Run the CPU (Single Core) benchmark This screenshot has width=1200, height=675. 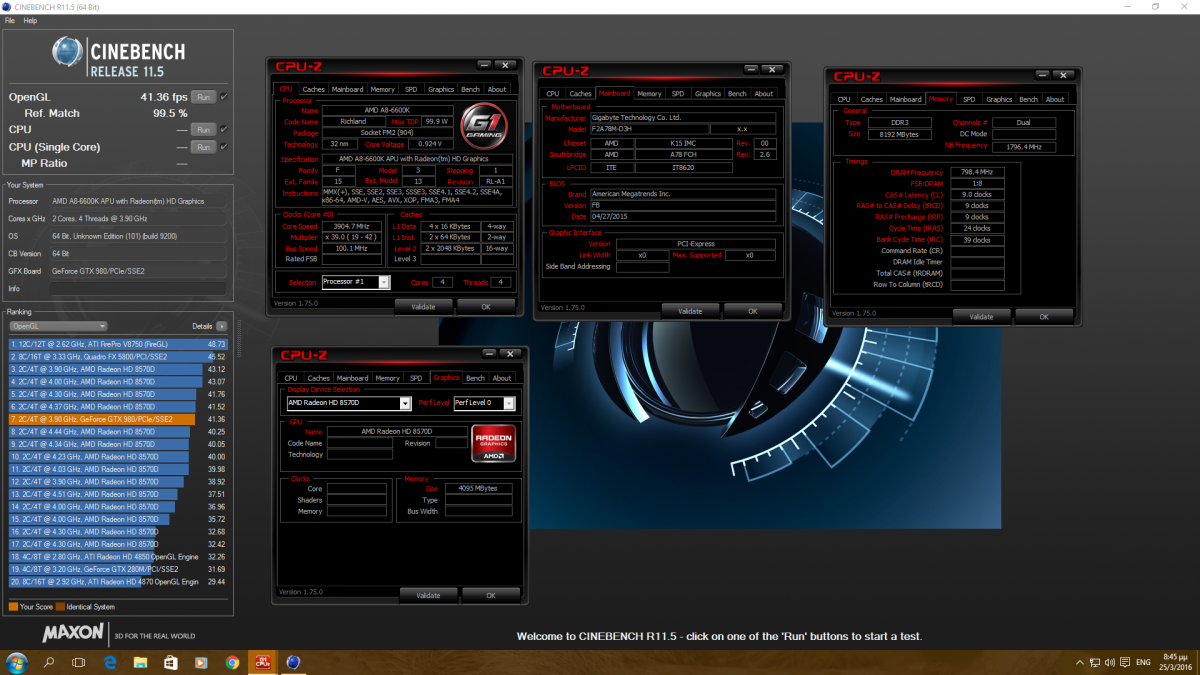[203, 147]
